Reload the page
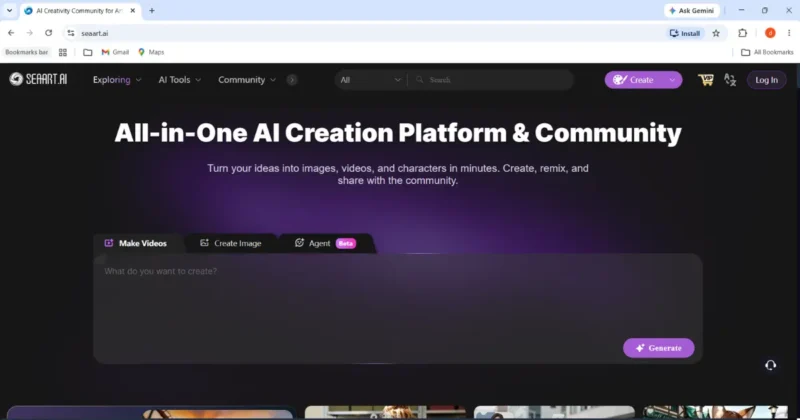This screenshot has width=800, height=420. (48, 33)
